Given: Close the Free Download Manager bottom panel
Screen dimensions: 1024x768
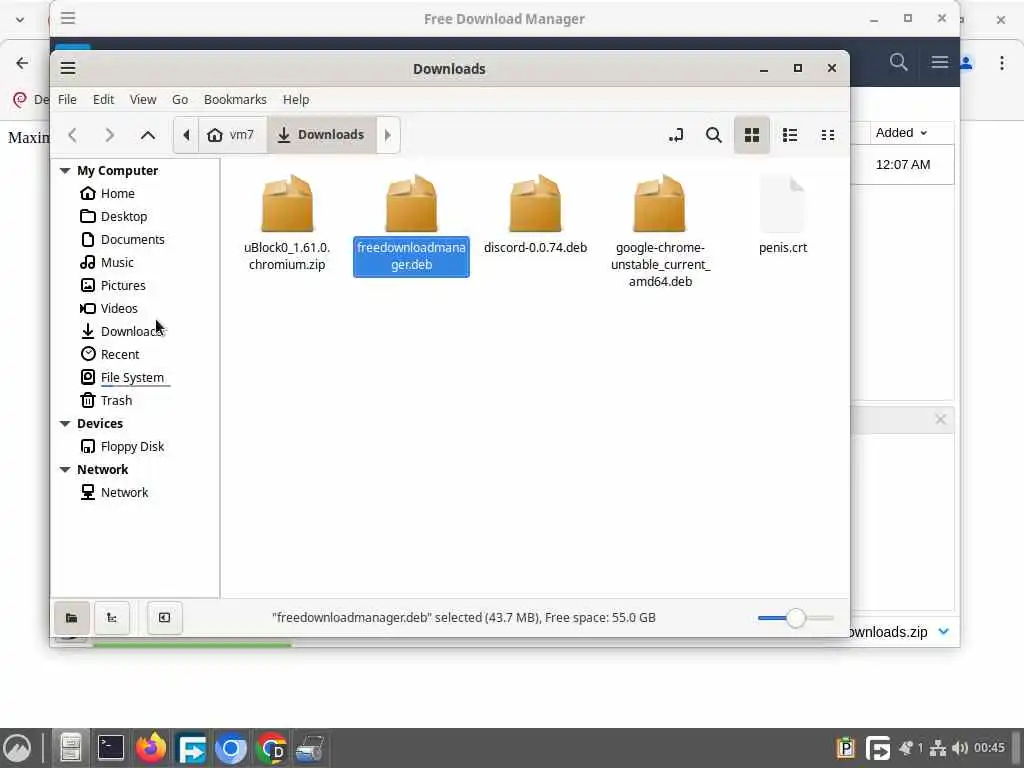Looking at the screenshot, I should [x=940, y=419].
